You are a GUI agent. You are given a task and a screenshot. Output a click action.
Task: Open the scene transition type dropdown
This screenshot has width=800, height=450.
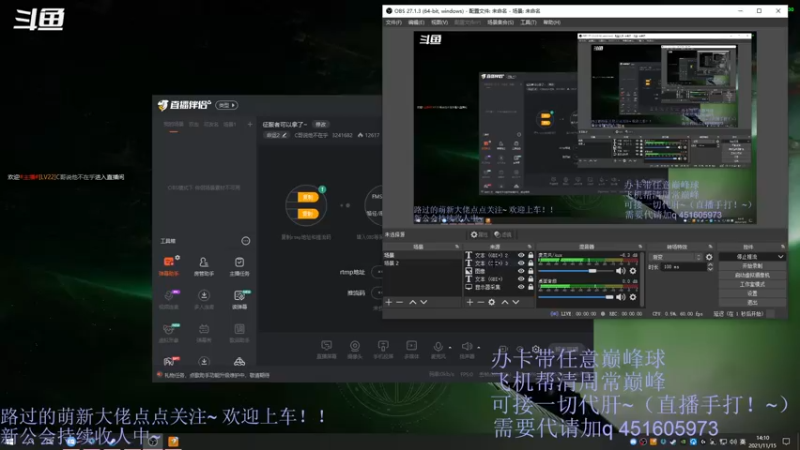coord(676,257)
